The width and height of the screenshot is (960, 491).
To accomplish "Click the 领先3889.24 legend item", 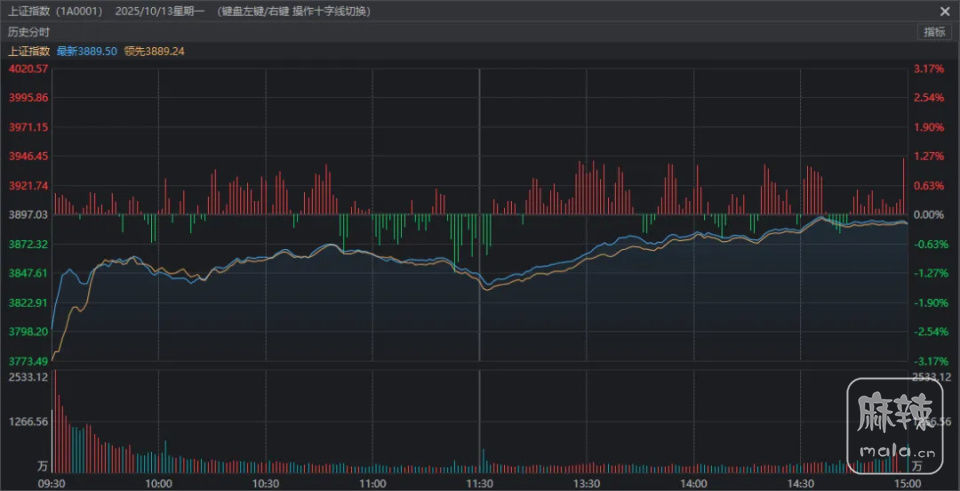I will click(x=154, y=51).
